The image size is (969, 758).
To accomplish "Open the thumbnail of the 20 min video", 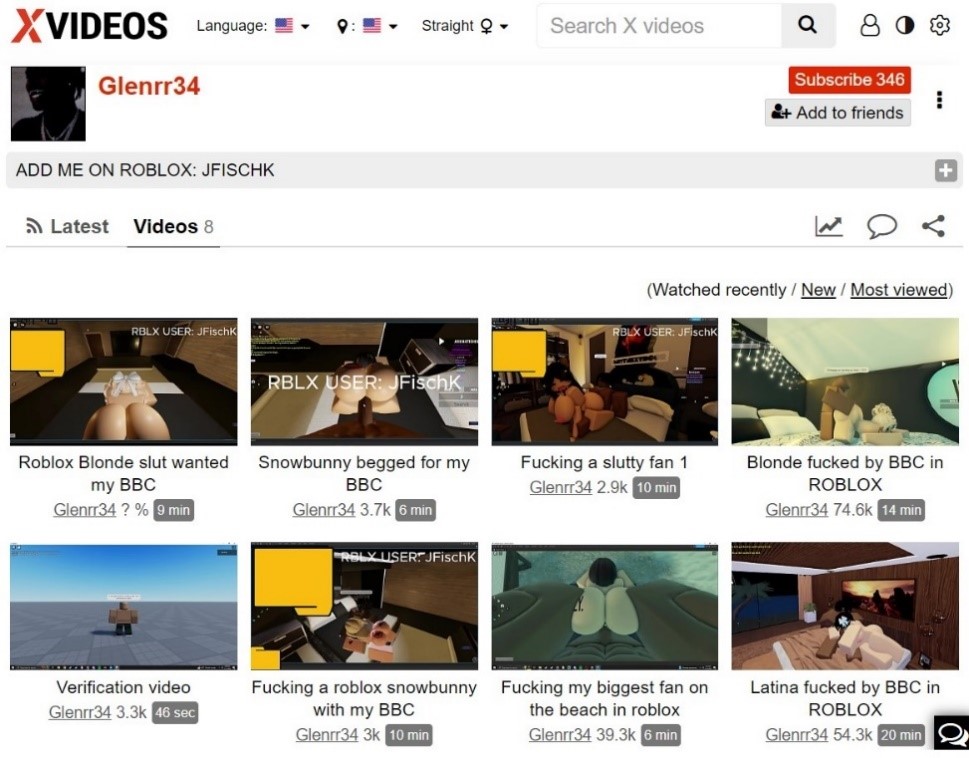I will point(845,606).
